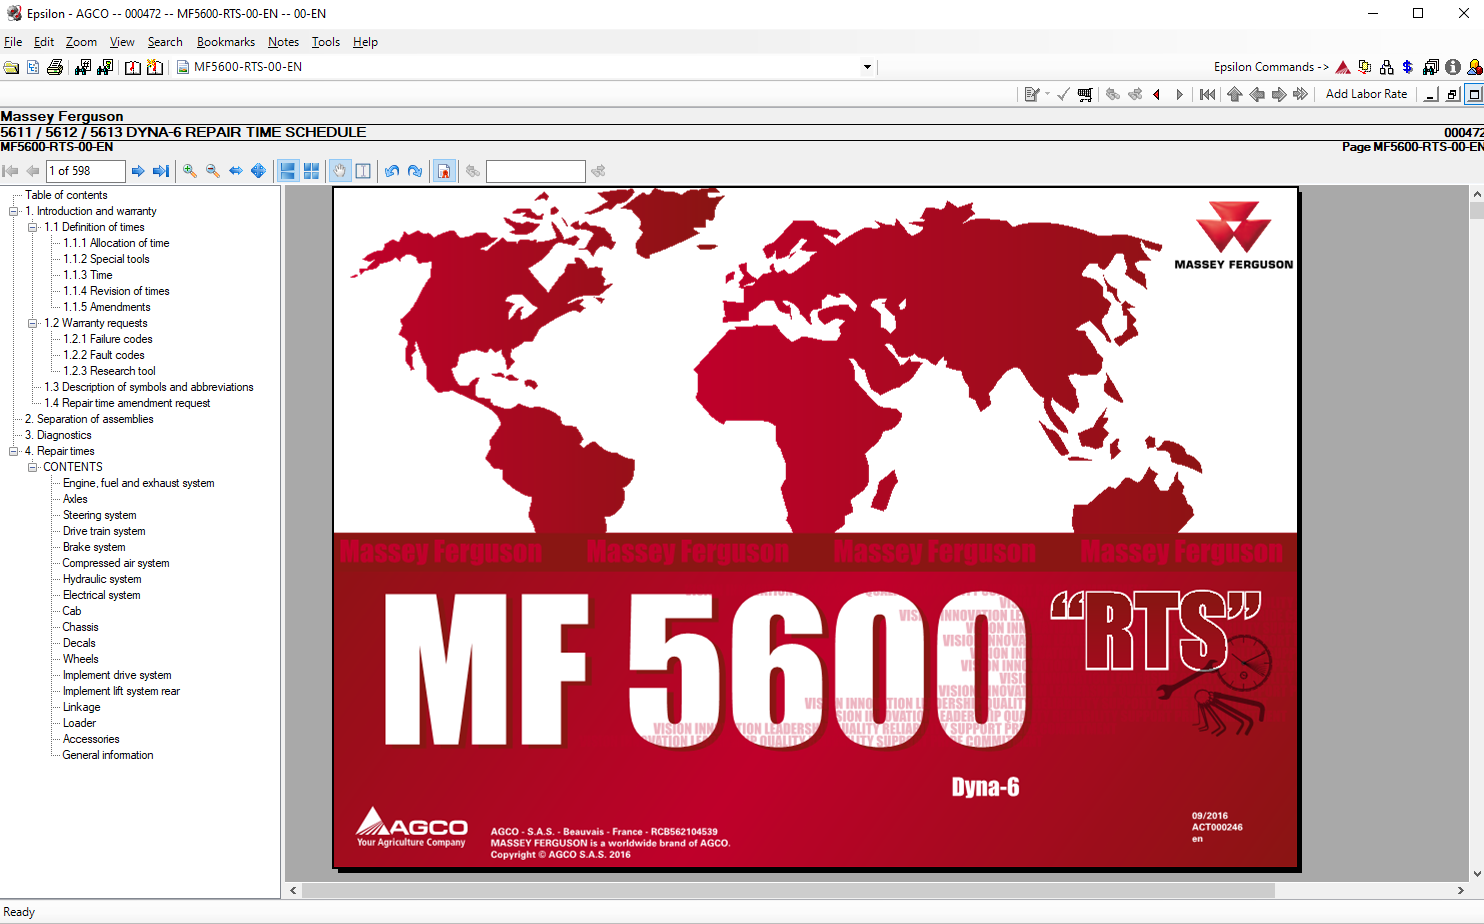Screen dimensions: 1484x924
Task: Click the blue dollar sign icon
Action: pyautogui.click(x=1408, y=67)
